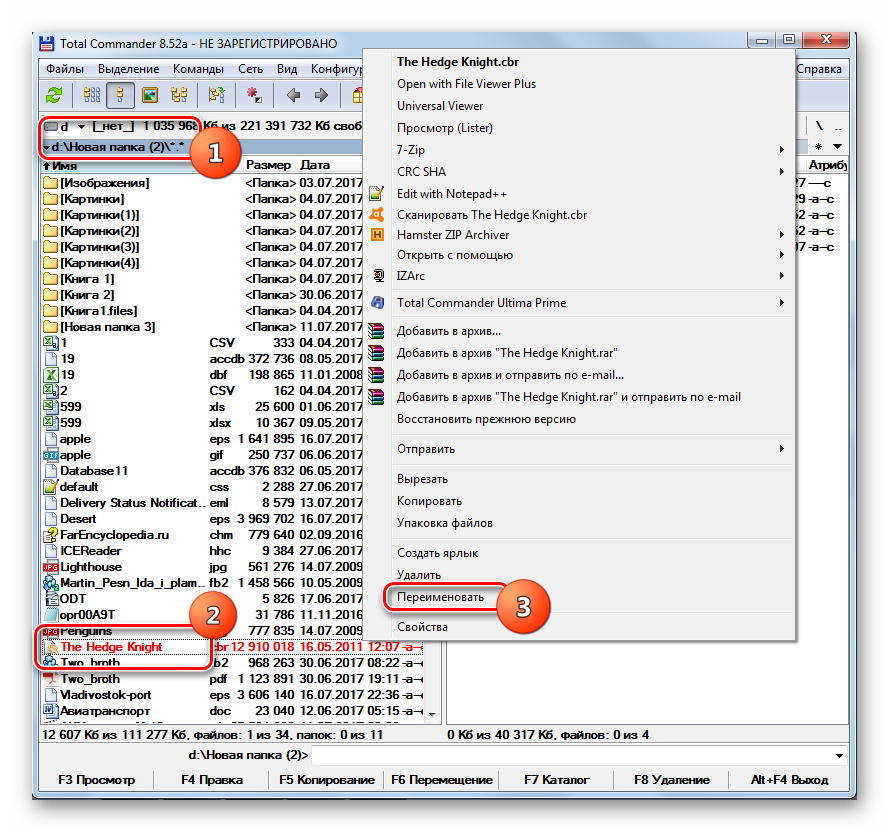Choose Open with File Viewer Plus
Image resolution: width=889 pixels, height=832 pixels.
[466, 84]
